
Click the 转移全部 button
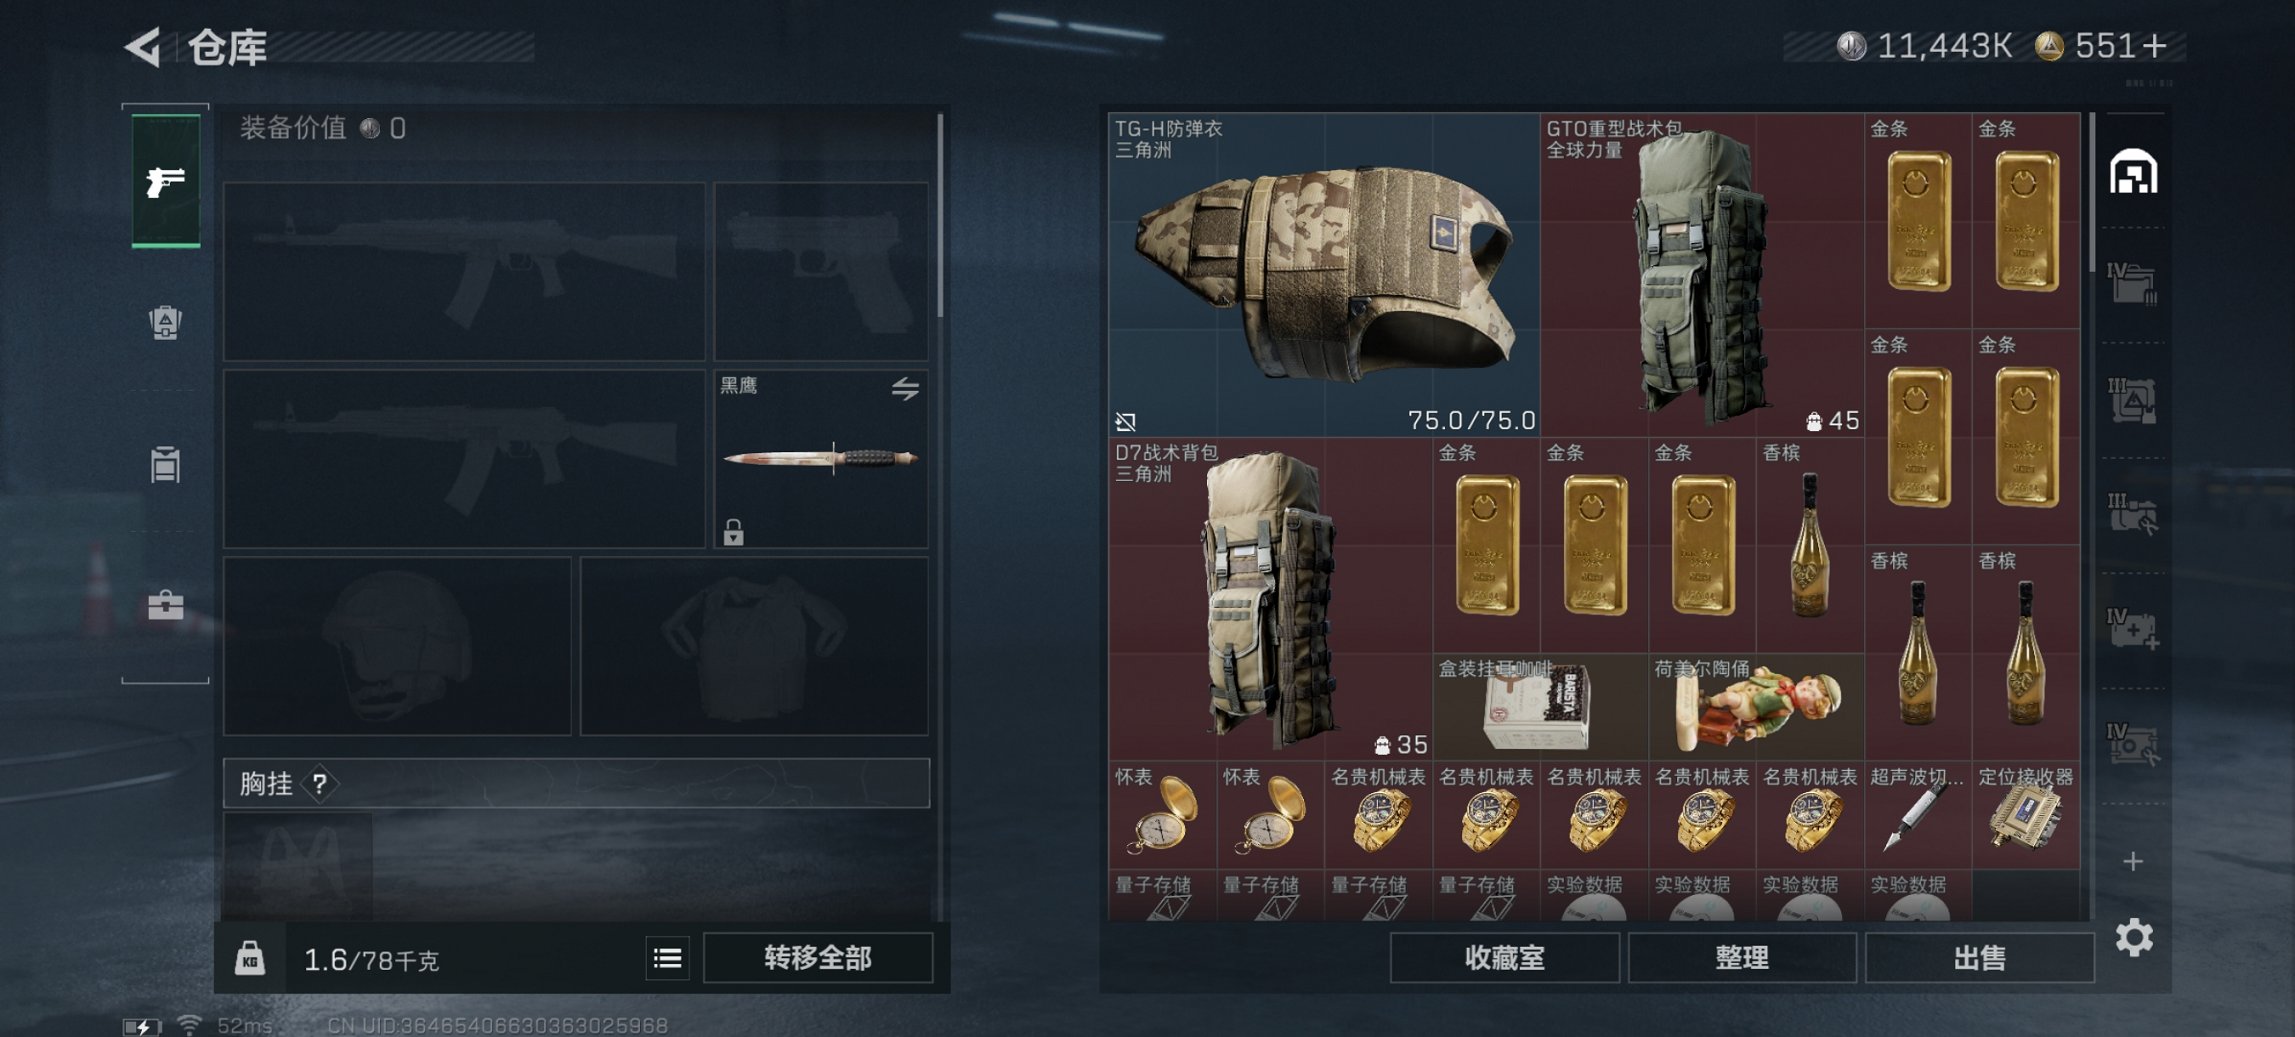click(818, 957)
